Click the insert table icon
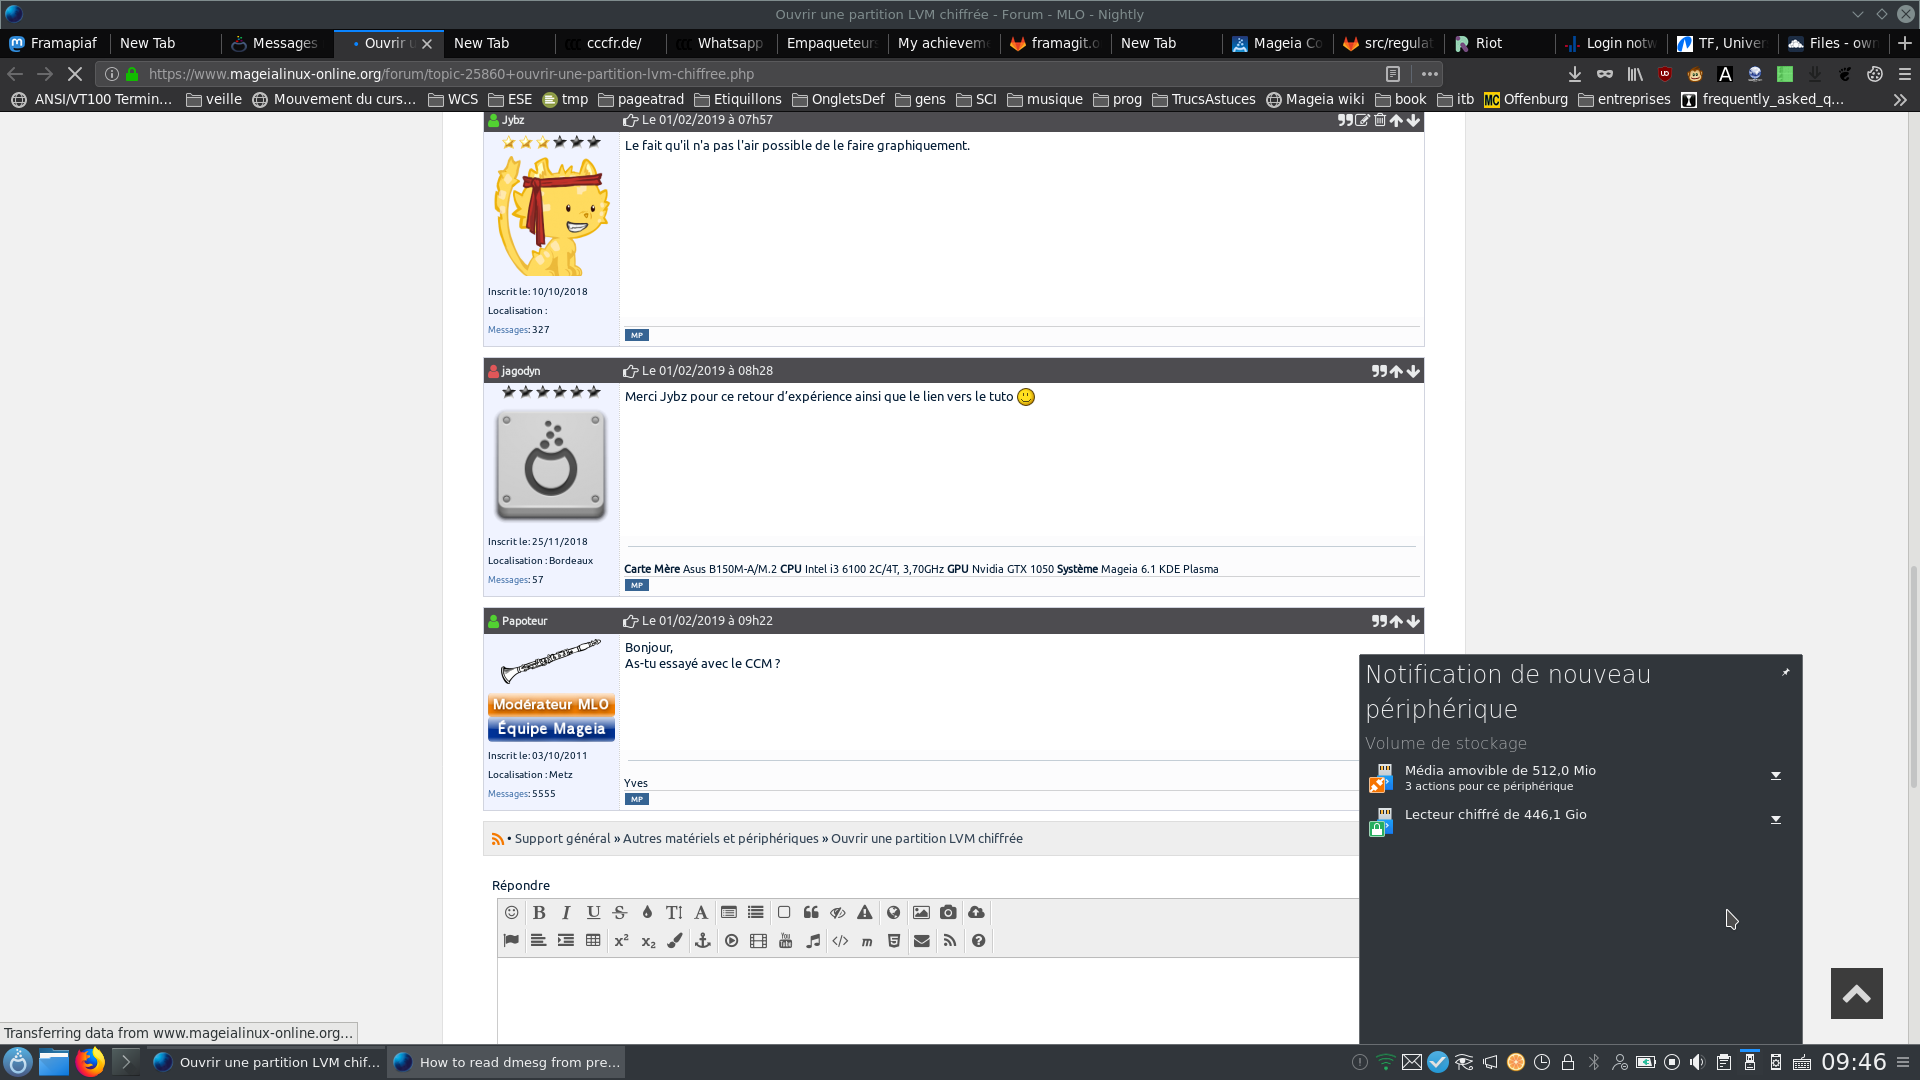The image size is (1920, 1080). pyautogui.click(x=593, y=941)
